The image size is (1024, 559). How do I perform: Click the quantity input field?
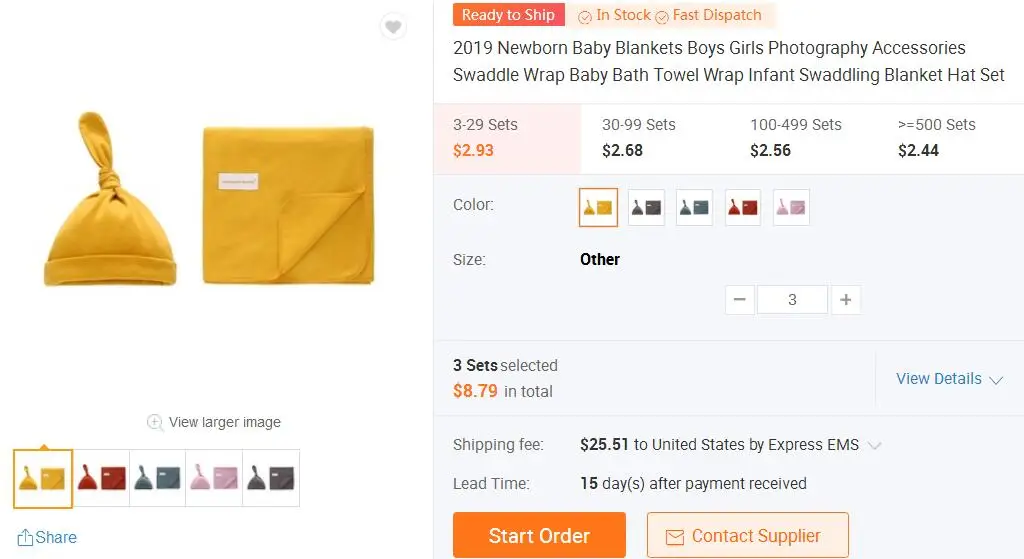click(x=792, y=299)
